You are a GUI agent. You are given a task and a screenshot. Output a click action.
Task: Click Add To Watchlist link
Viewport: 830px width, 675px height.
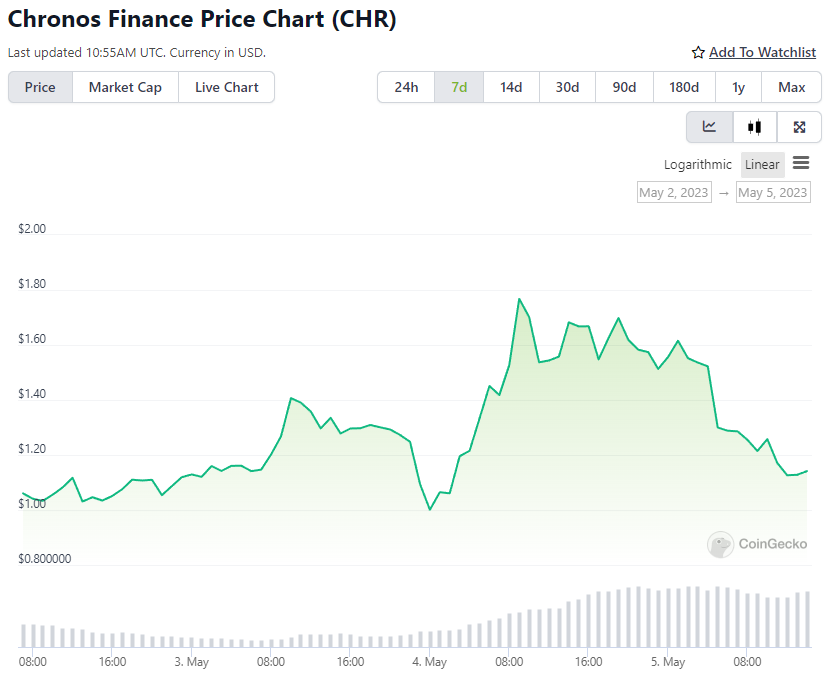(x=762, y=52)
